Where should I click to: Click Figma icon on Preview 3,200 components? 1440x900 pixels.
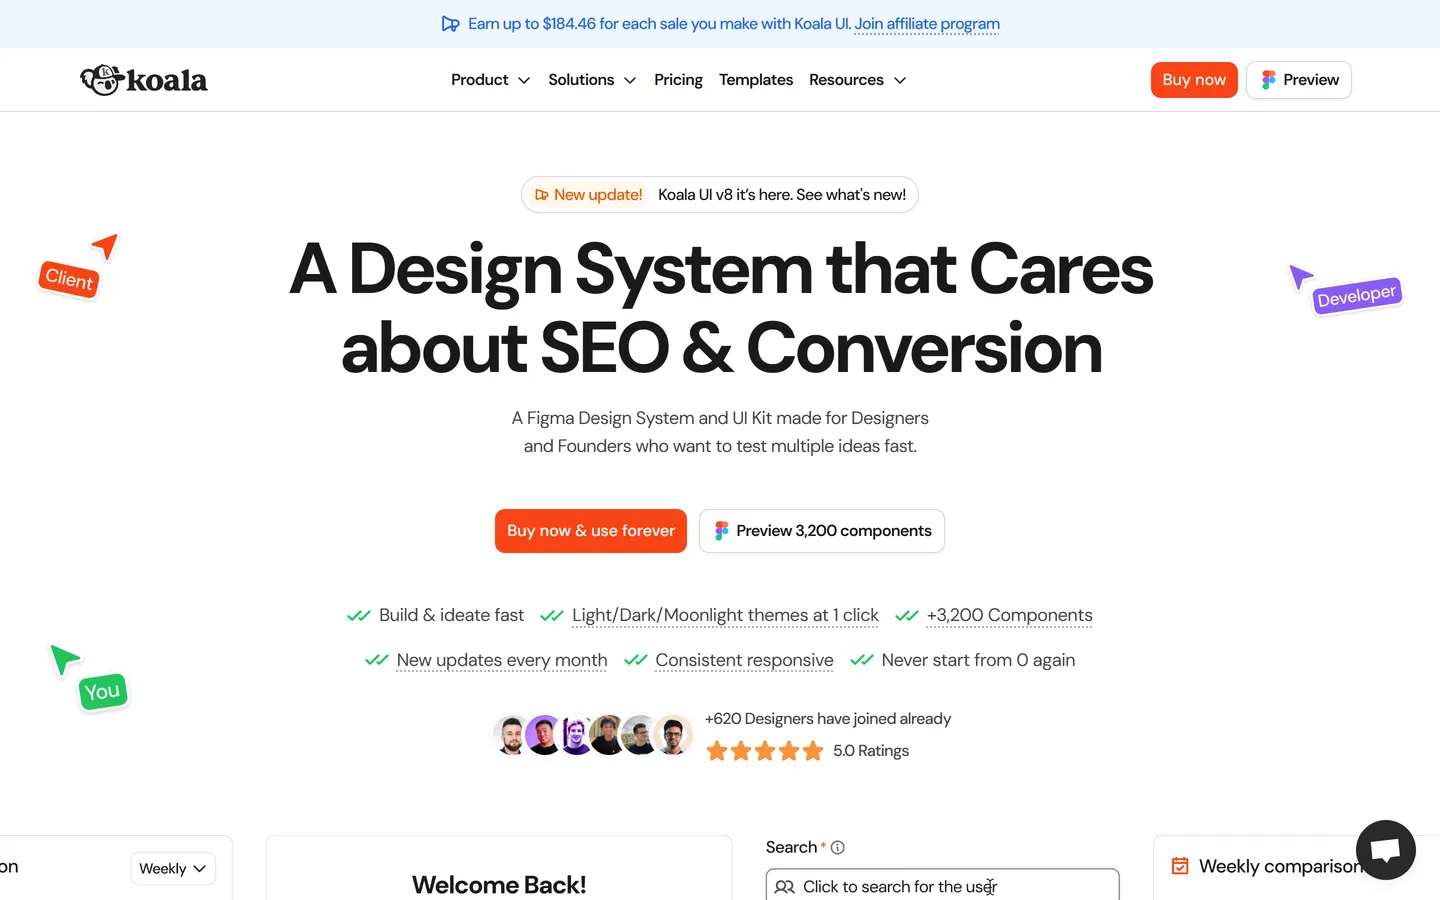[721, 531]
